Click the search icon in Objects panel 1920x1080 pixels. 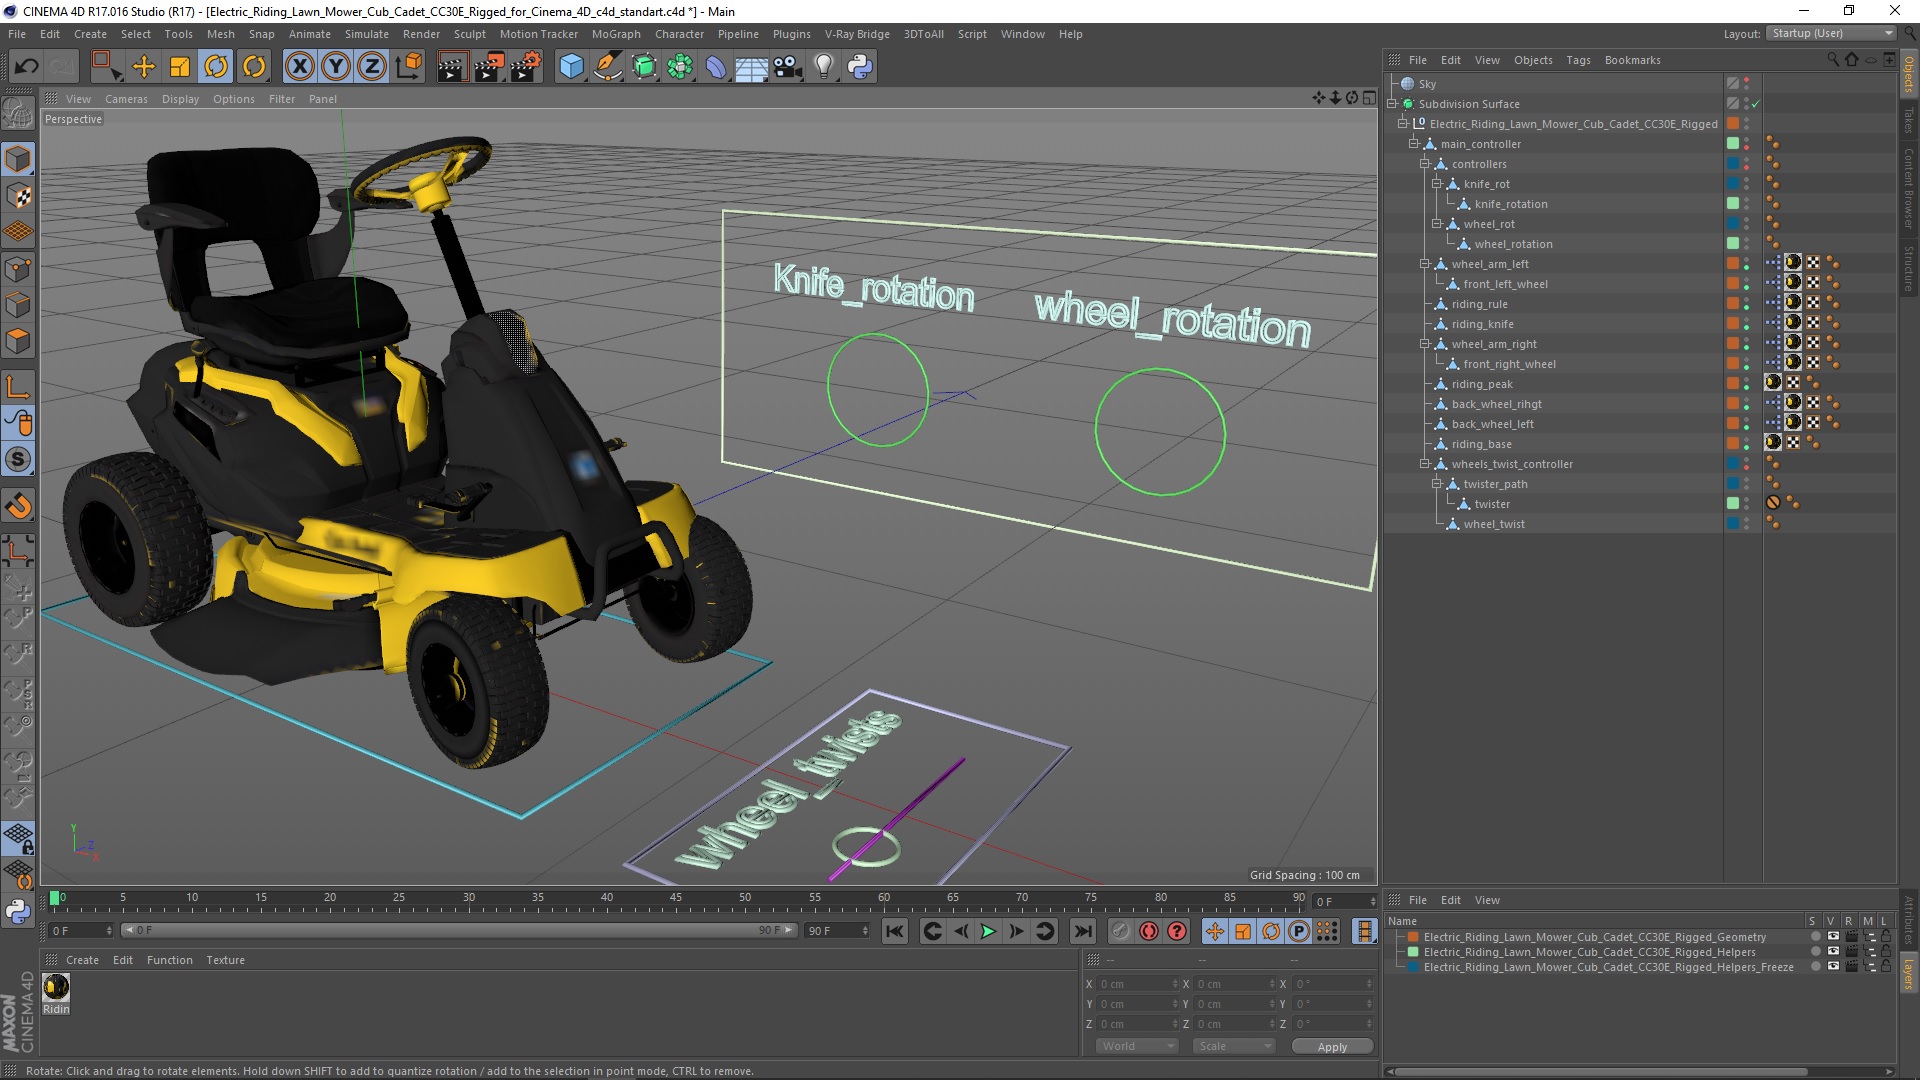pos(1832,60)
